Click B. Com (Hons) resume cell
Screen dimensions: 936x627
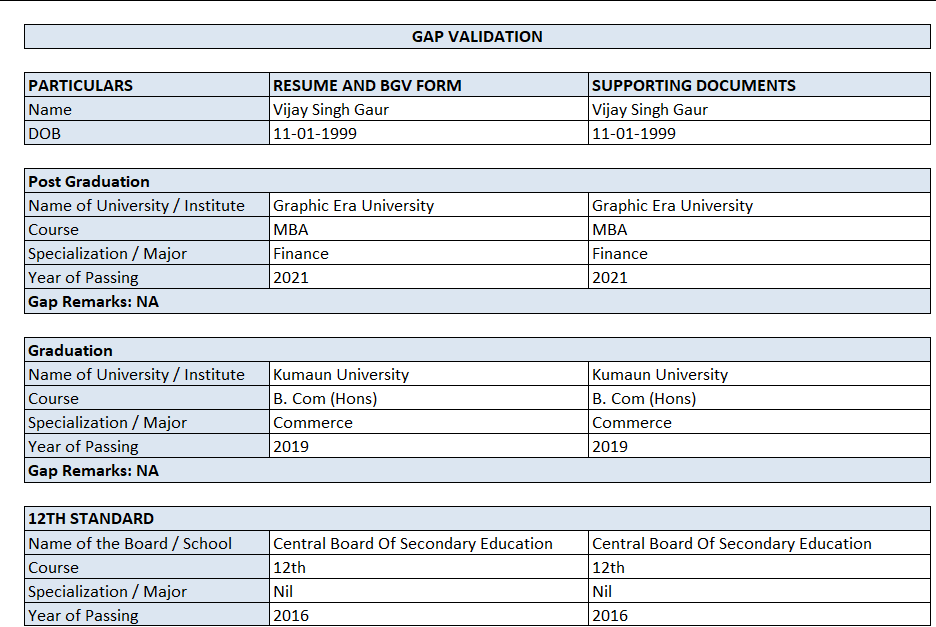tap(429, 398)
